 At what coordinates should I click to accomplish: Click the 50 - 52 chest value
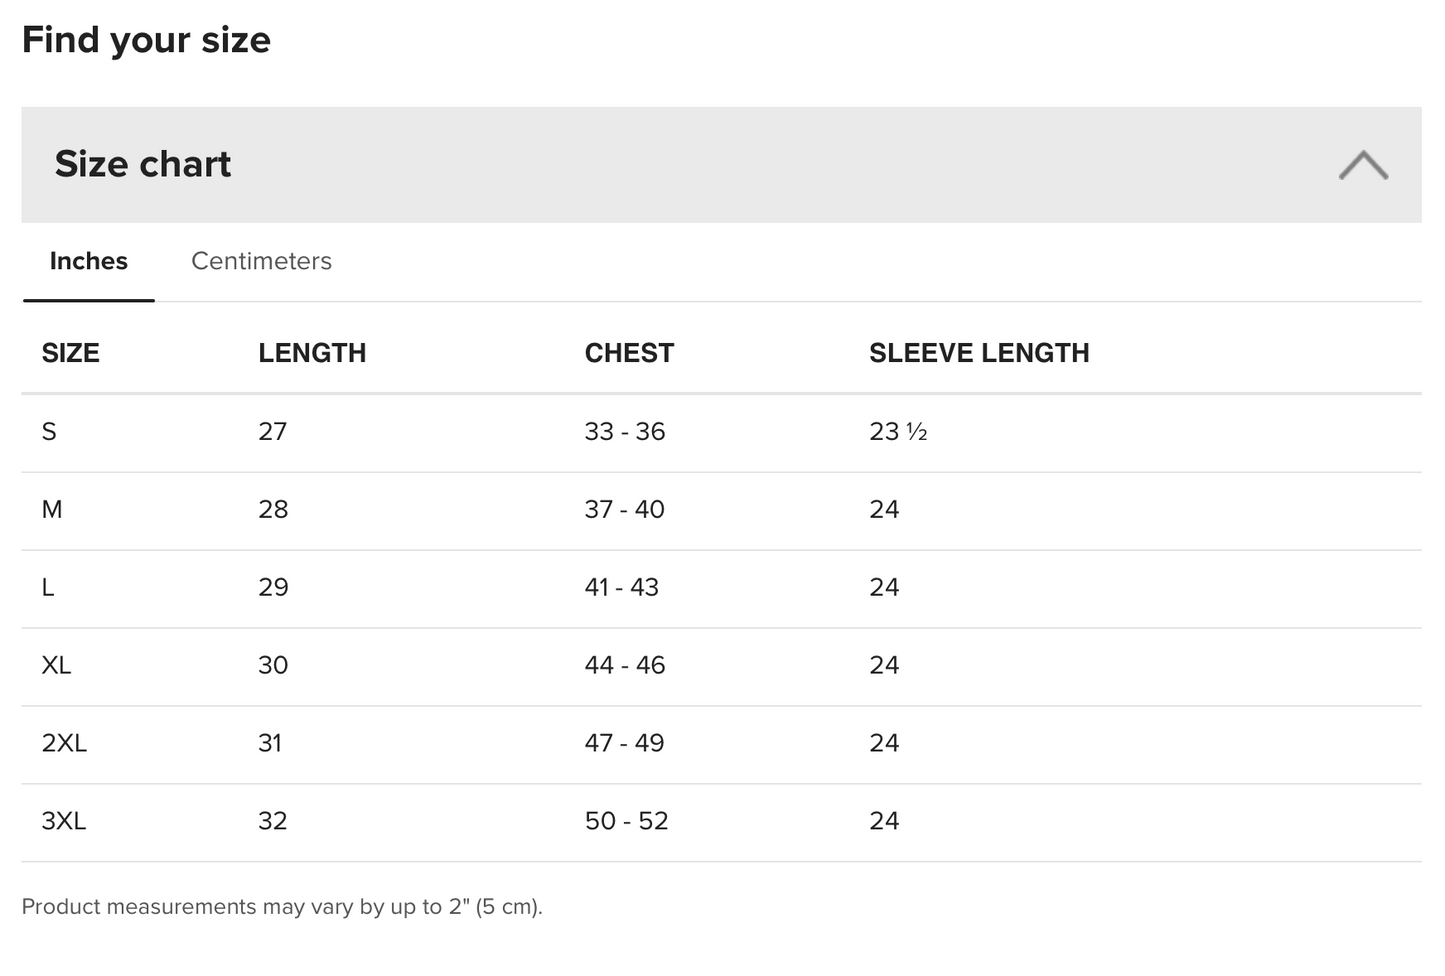click(626, 821)
